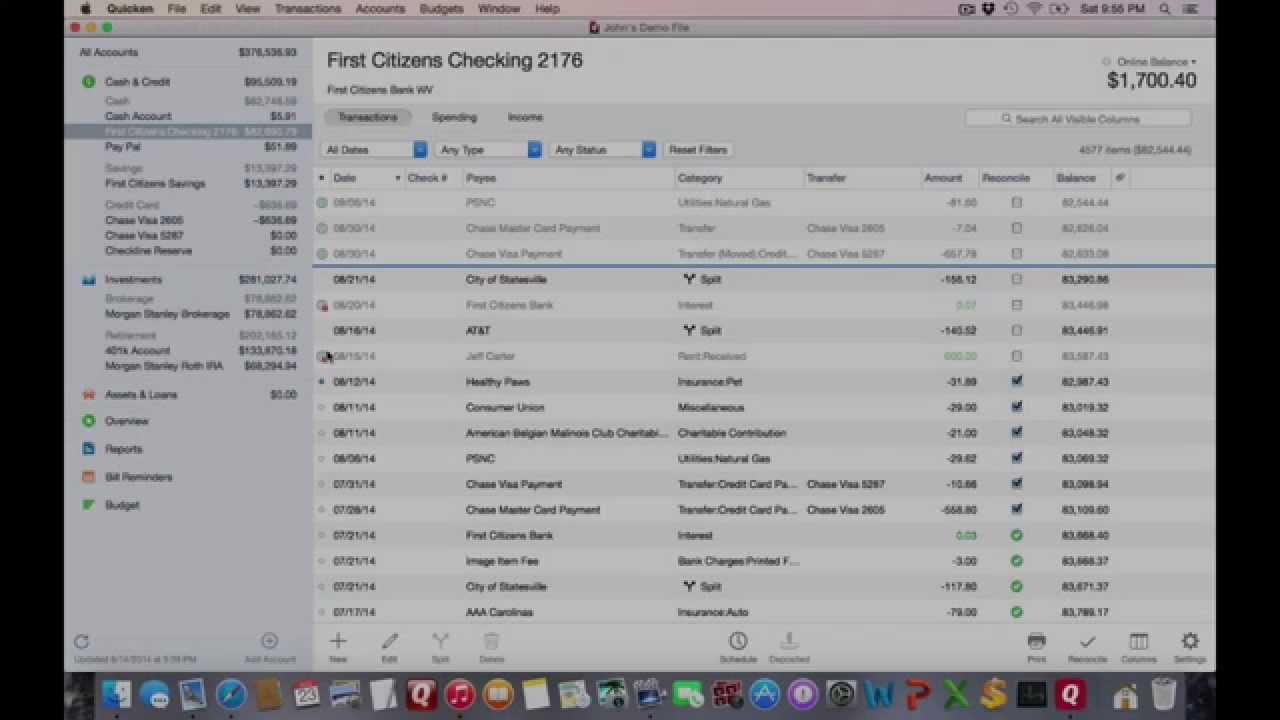The height and width of the screenshot is (720, 1280).
Task: Open the Online Balance dropdown
Action: [x=1156, y=62]
